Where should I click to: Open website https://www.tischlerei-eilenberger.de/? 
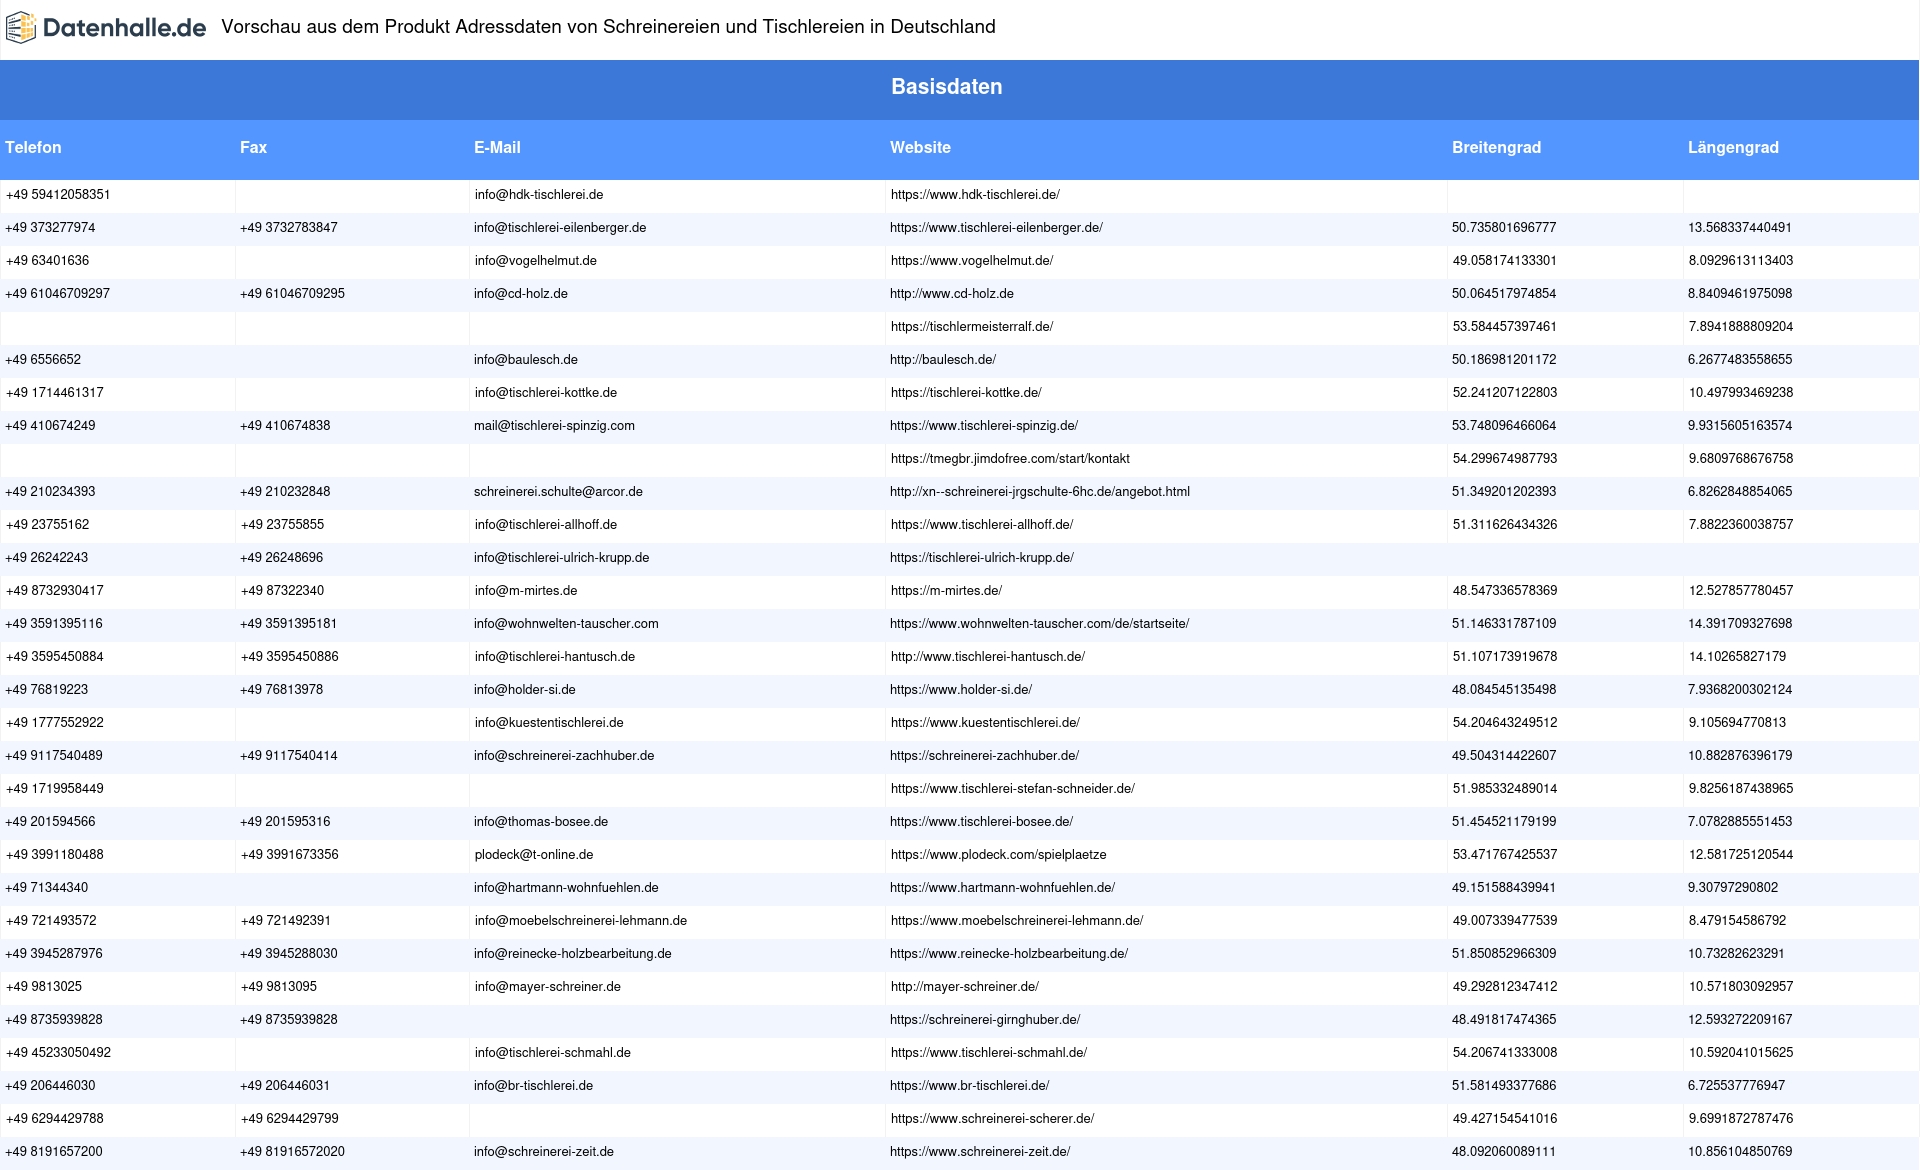tap(996, 228)
